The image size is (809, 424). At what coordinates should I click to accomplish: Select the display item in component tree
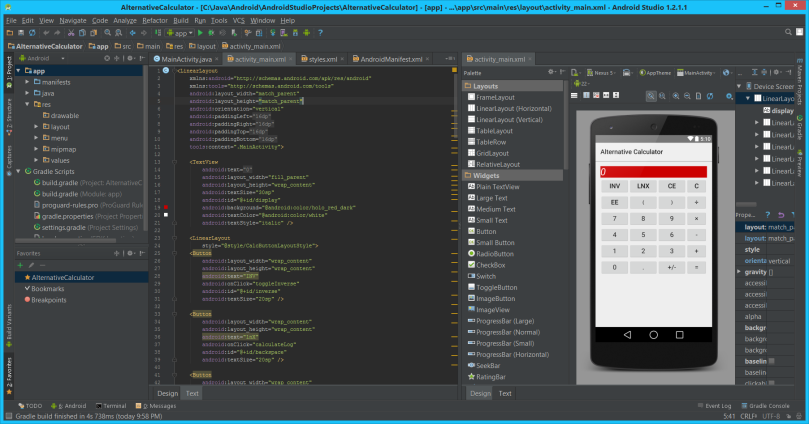pyautogui.click(x=778, y=110)
